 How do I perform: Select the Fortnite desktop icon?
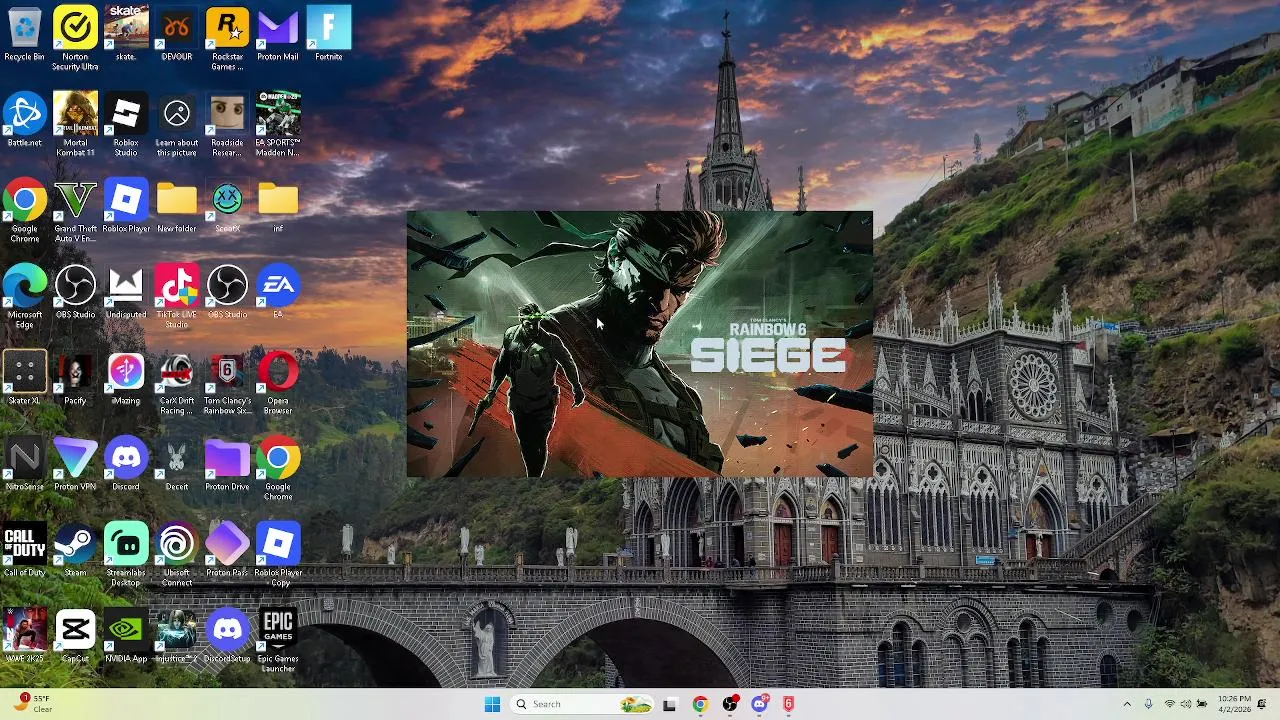329,35
